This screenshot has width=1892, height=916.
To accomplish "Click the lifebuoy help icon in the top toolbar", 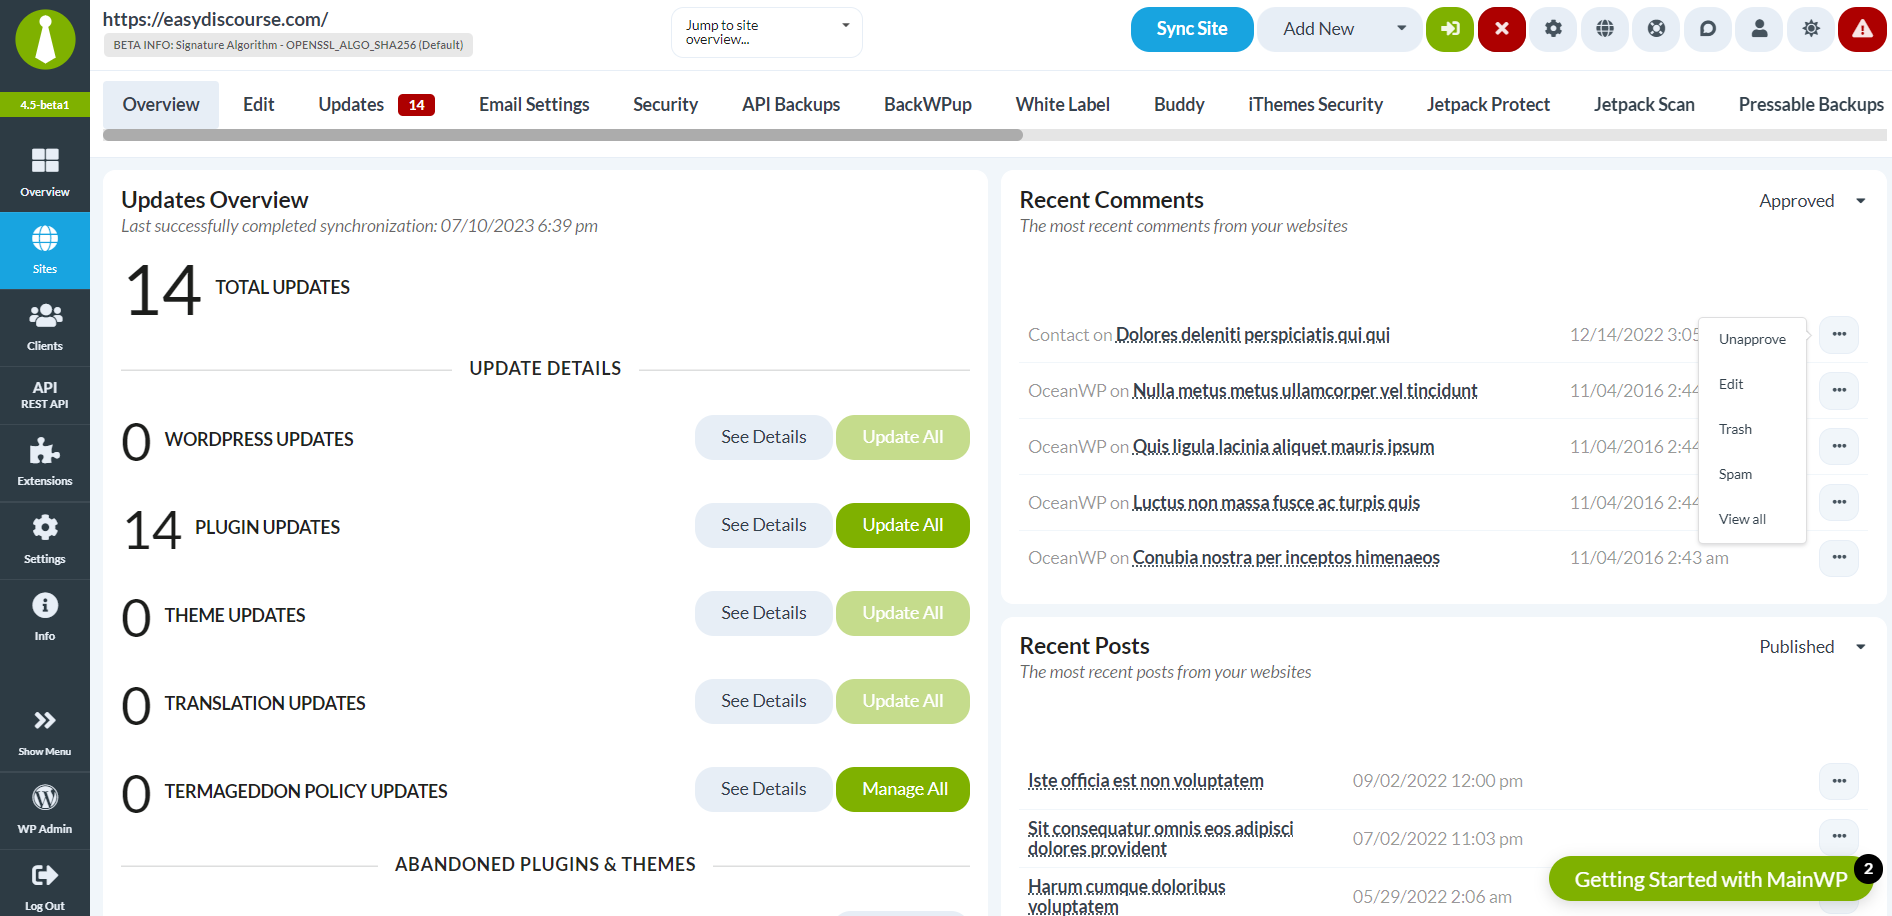I will [x=1657, y=29].
